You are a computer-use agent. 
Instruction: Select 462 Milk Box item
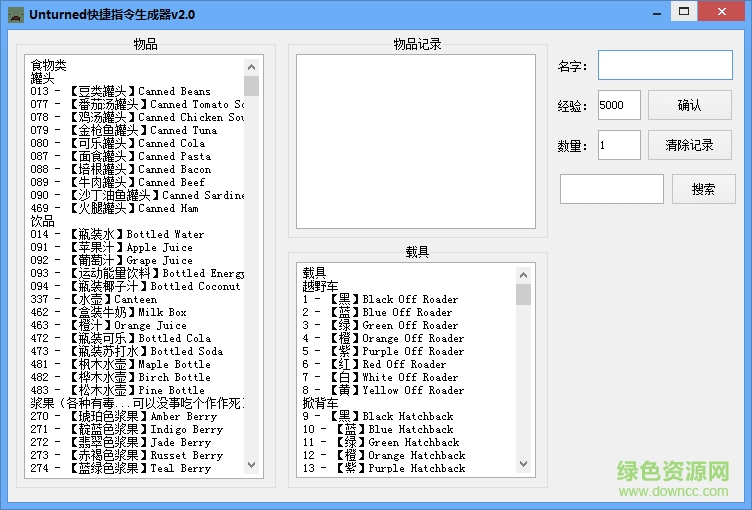[x=108, y=312]
